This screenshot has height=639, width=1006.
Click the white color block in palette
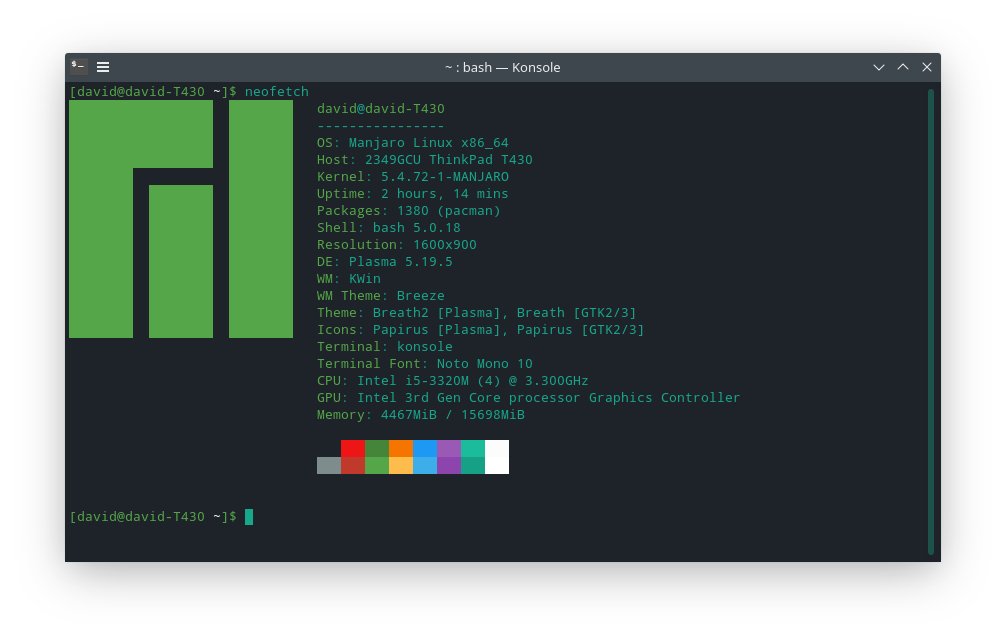(497, 457)
